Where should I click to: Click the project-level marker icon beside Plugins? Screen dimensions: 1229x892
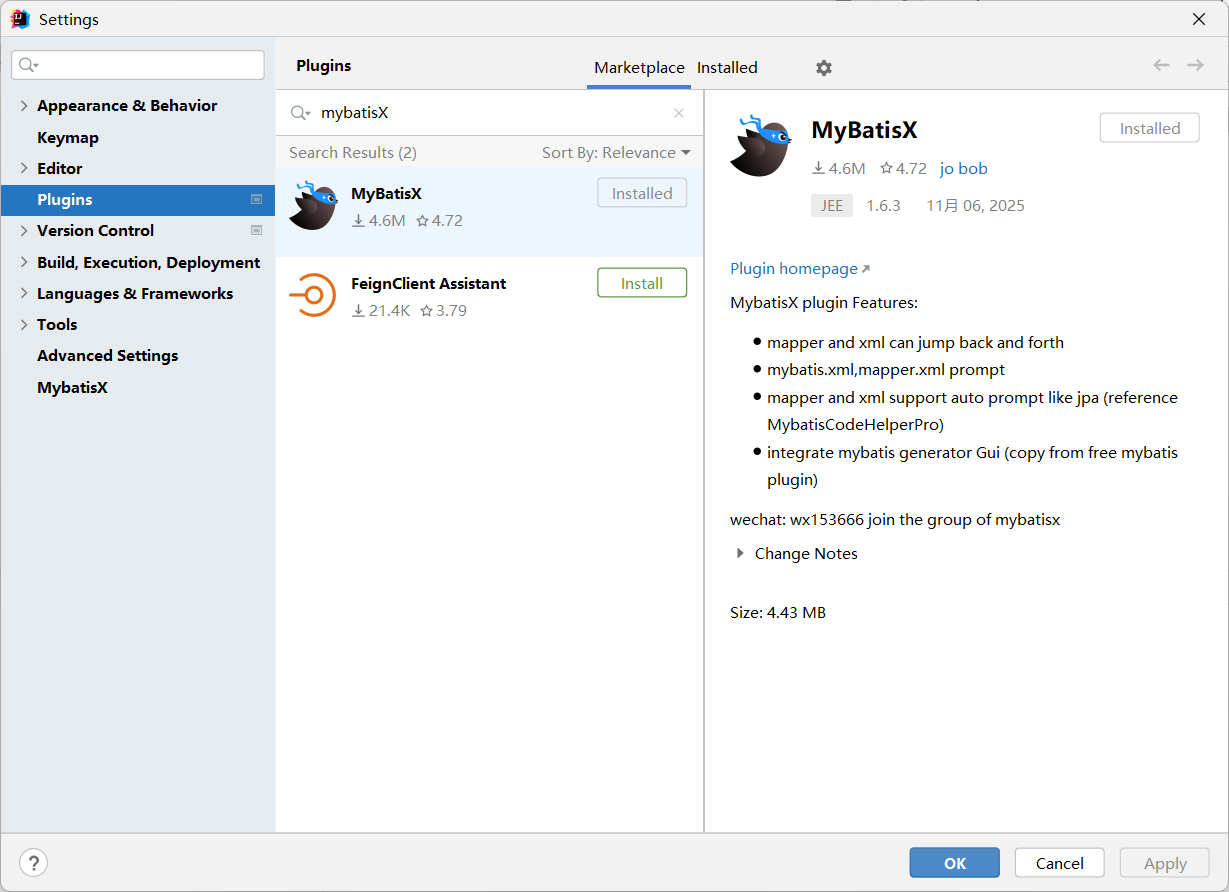tap(256, 200)
